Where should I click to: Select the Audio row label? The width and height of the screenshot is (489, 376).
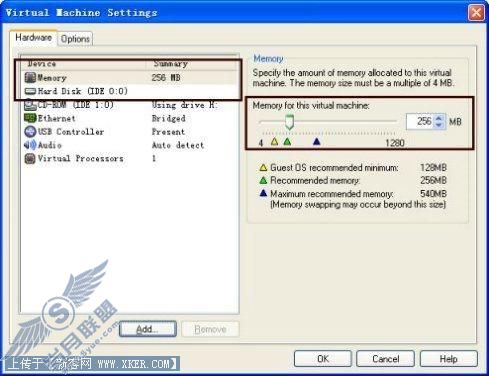point(50,145)
